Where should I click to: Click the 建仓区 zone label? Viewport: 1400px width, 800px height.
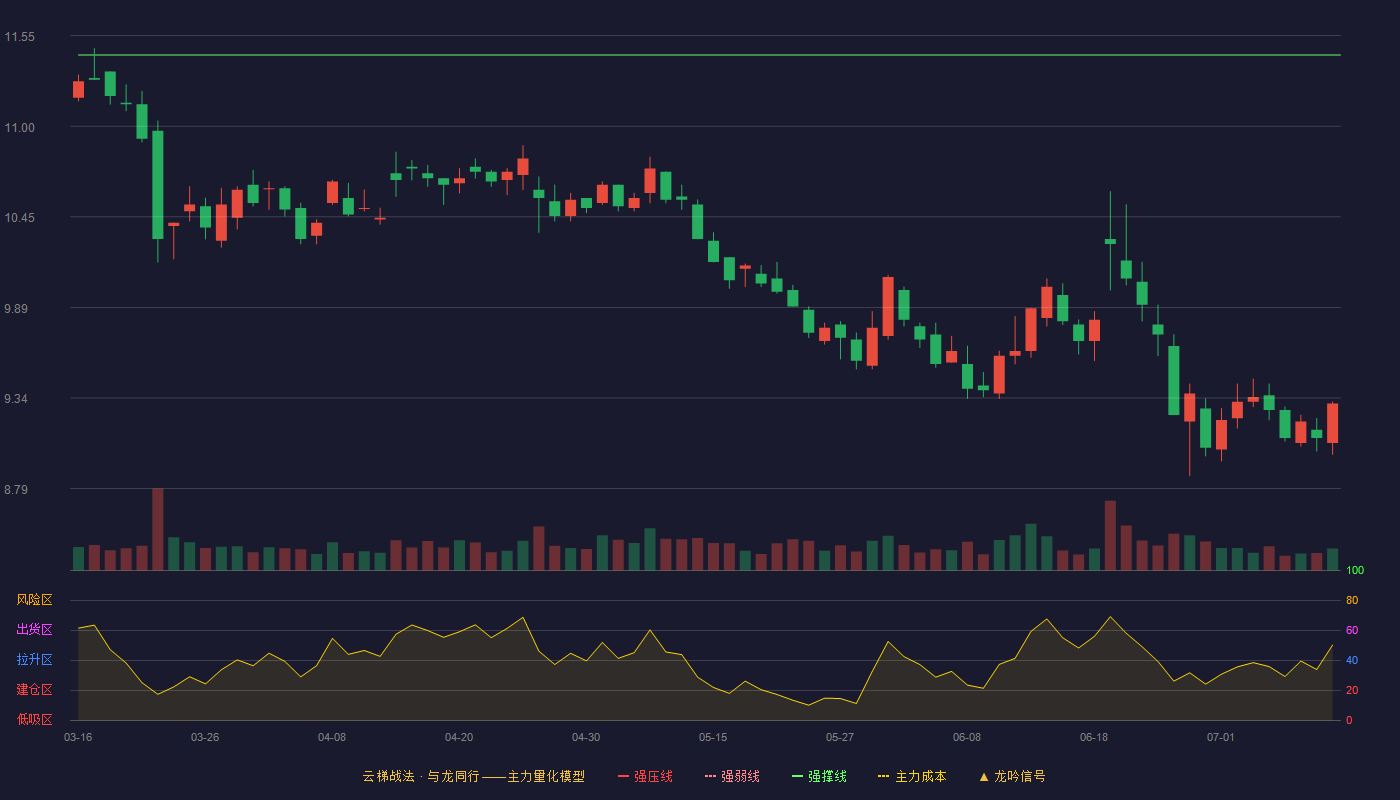[34, 690]
